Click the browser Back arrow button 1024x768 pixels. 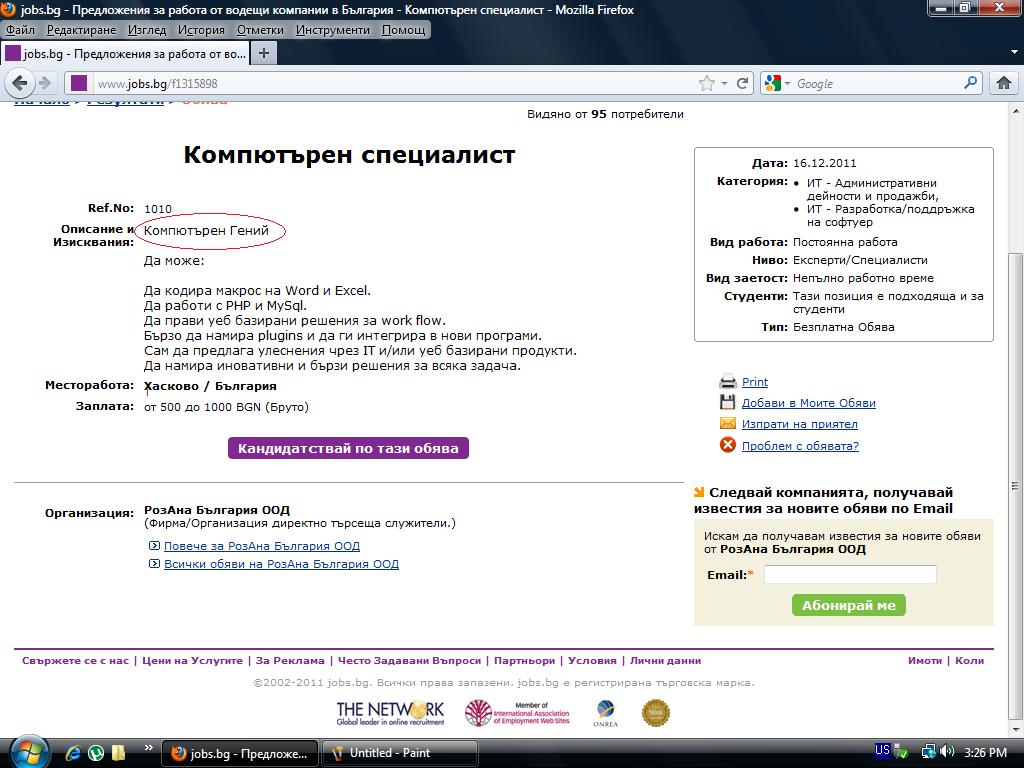20,83
